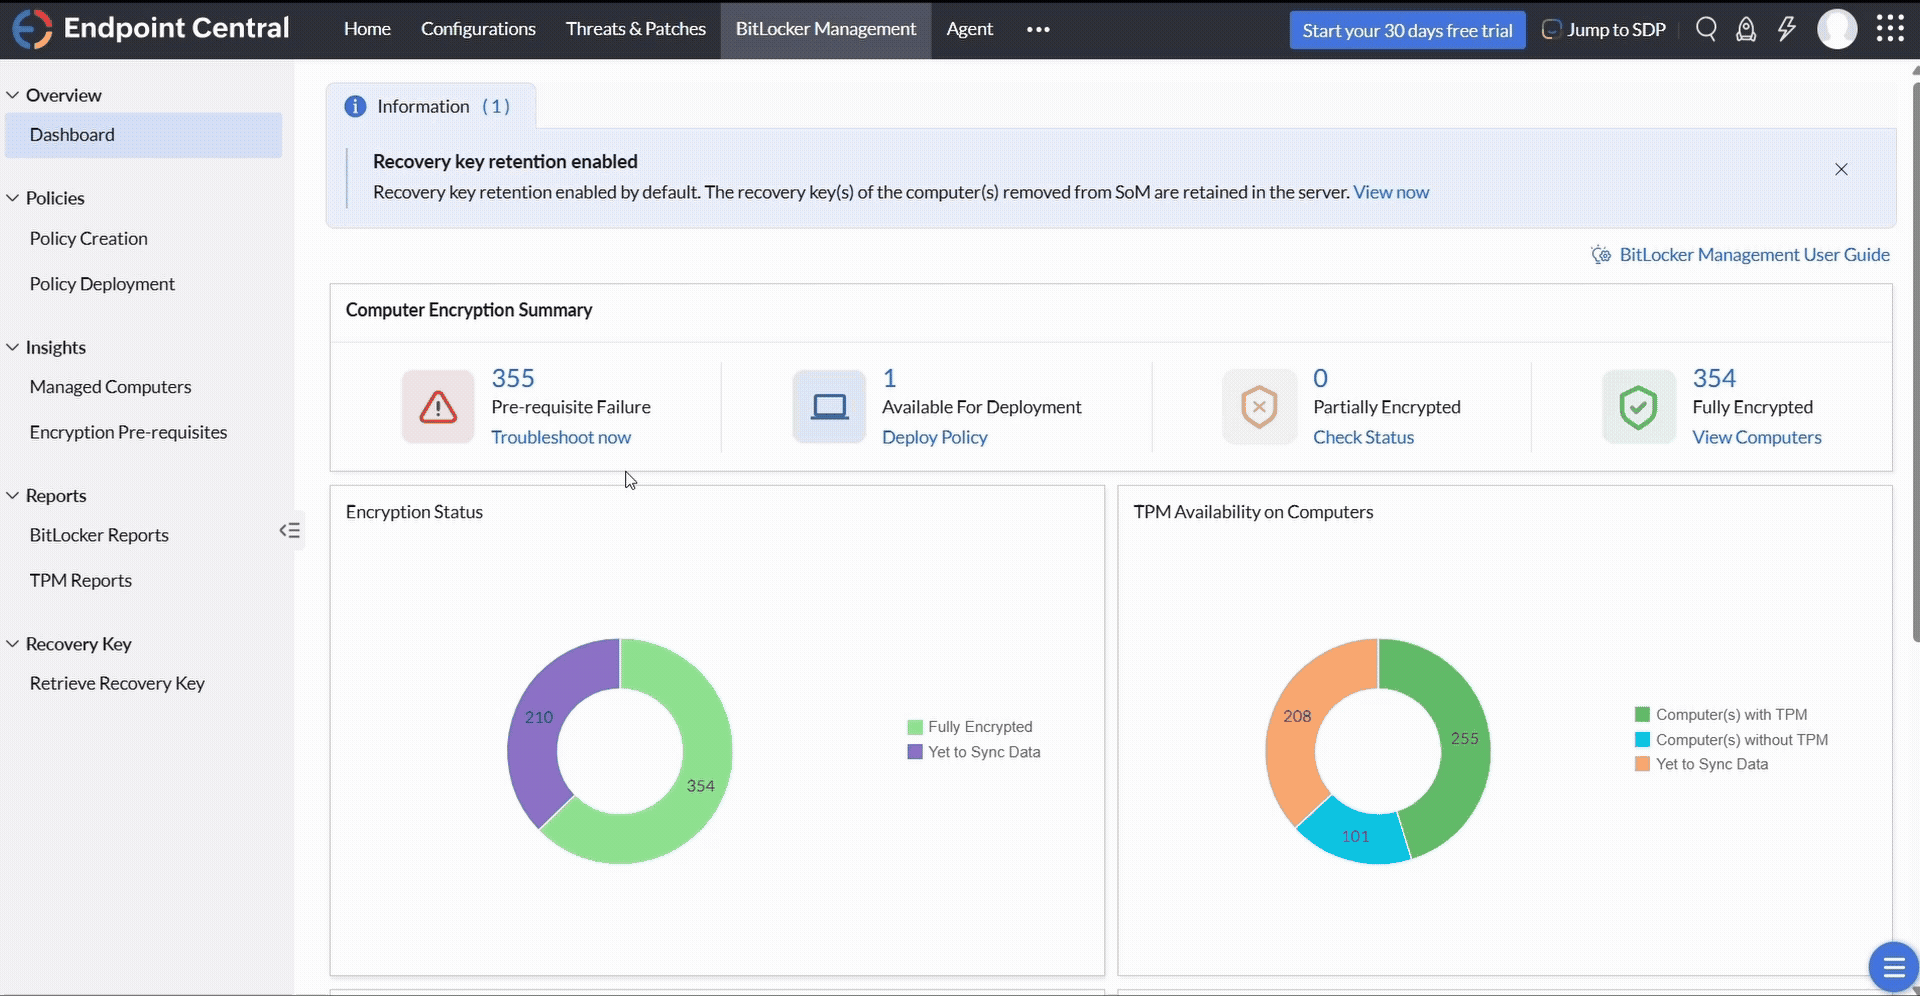
Task: Click the Jump to SDP icon
Action: (1551, 29)
